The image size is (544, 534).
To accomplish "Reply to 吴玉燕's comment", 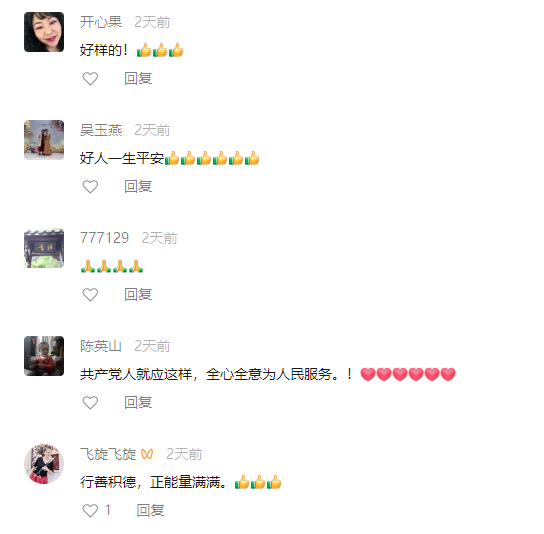I will (138, 186).
